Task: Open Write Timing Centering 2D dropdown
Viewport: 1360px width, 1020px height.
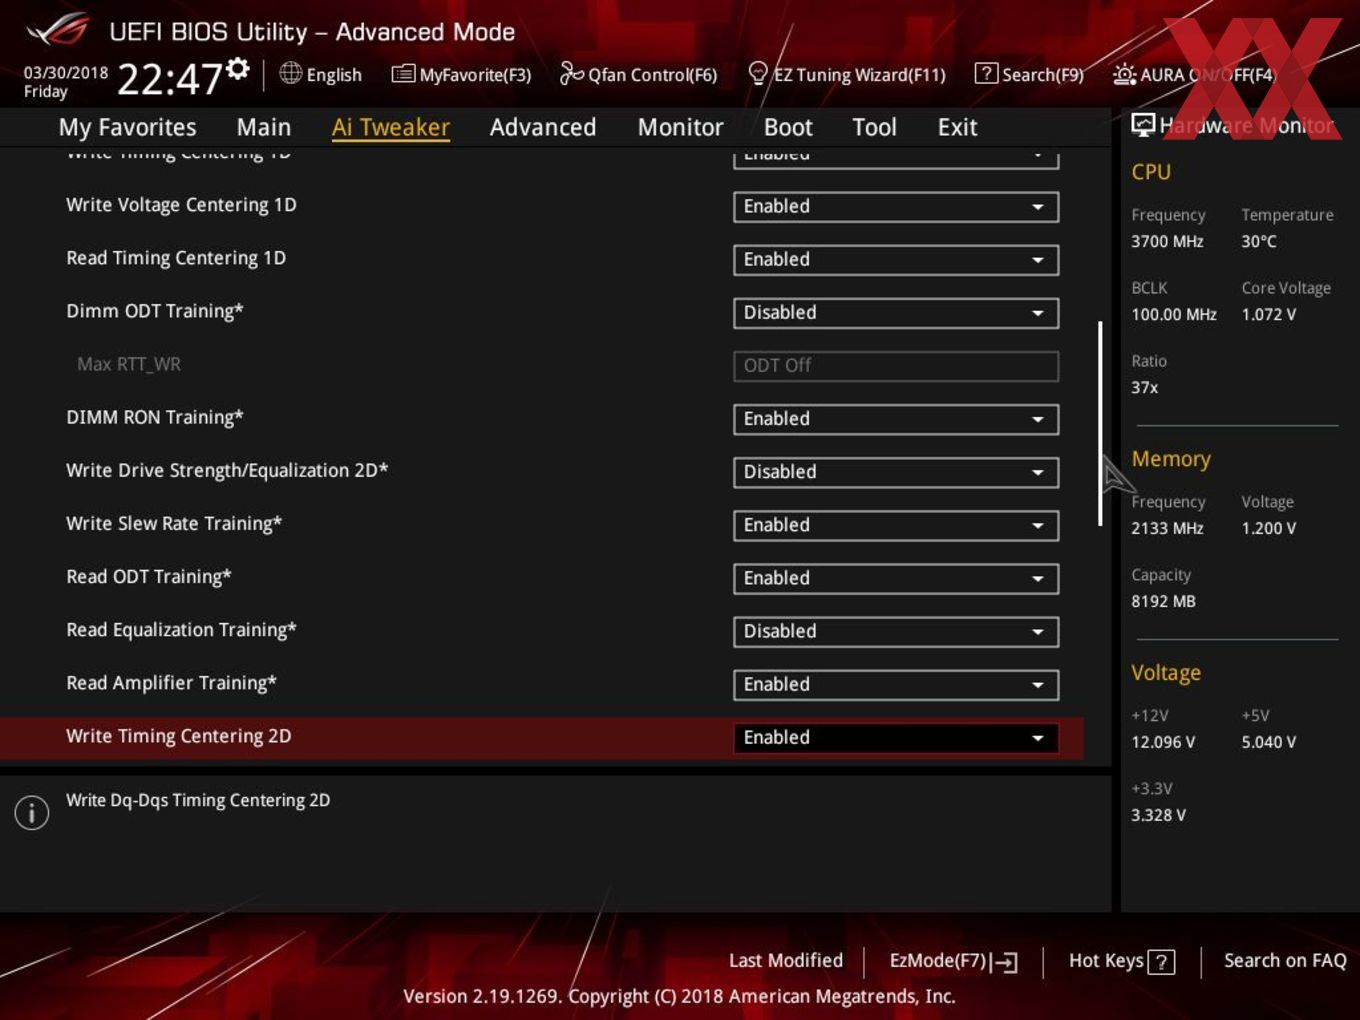Action: coord(896,737)
